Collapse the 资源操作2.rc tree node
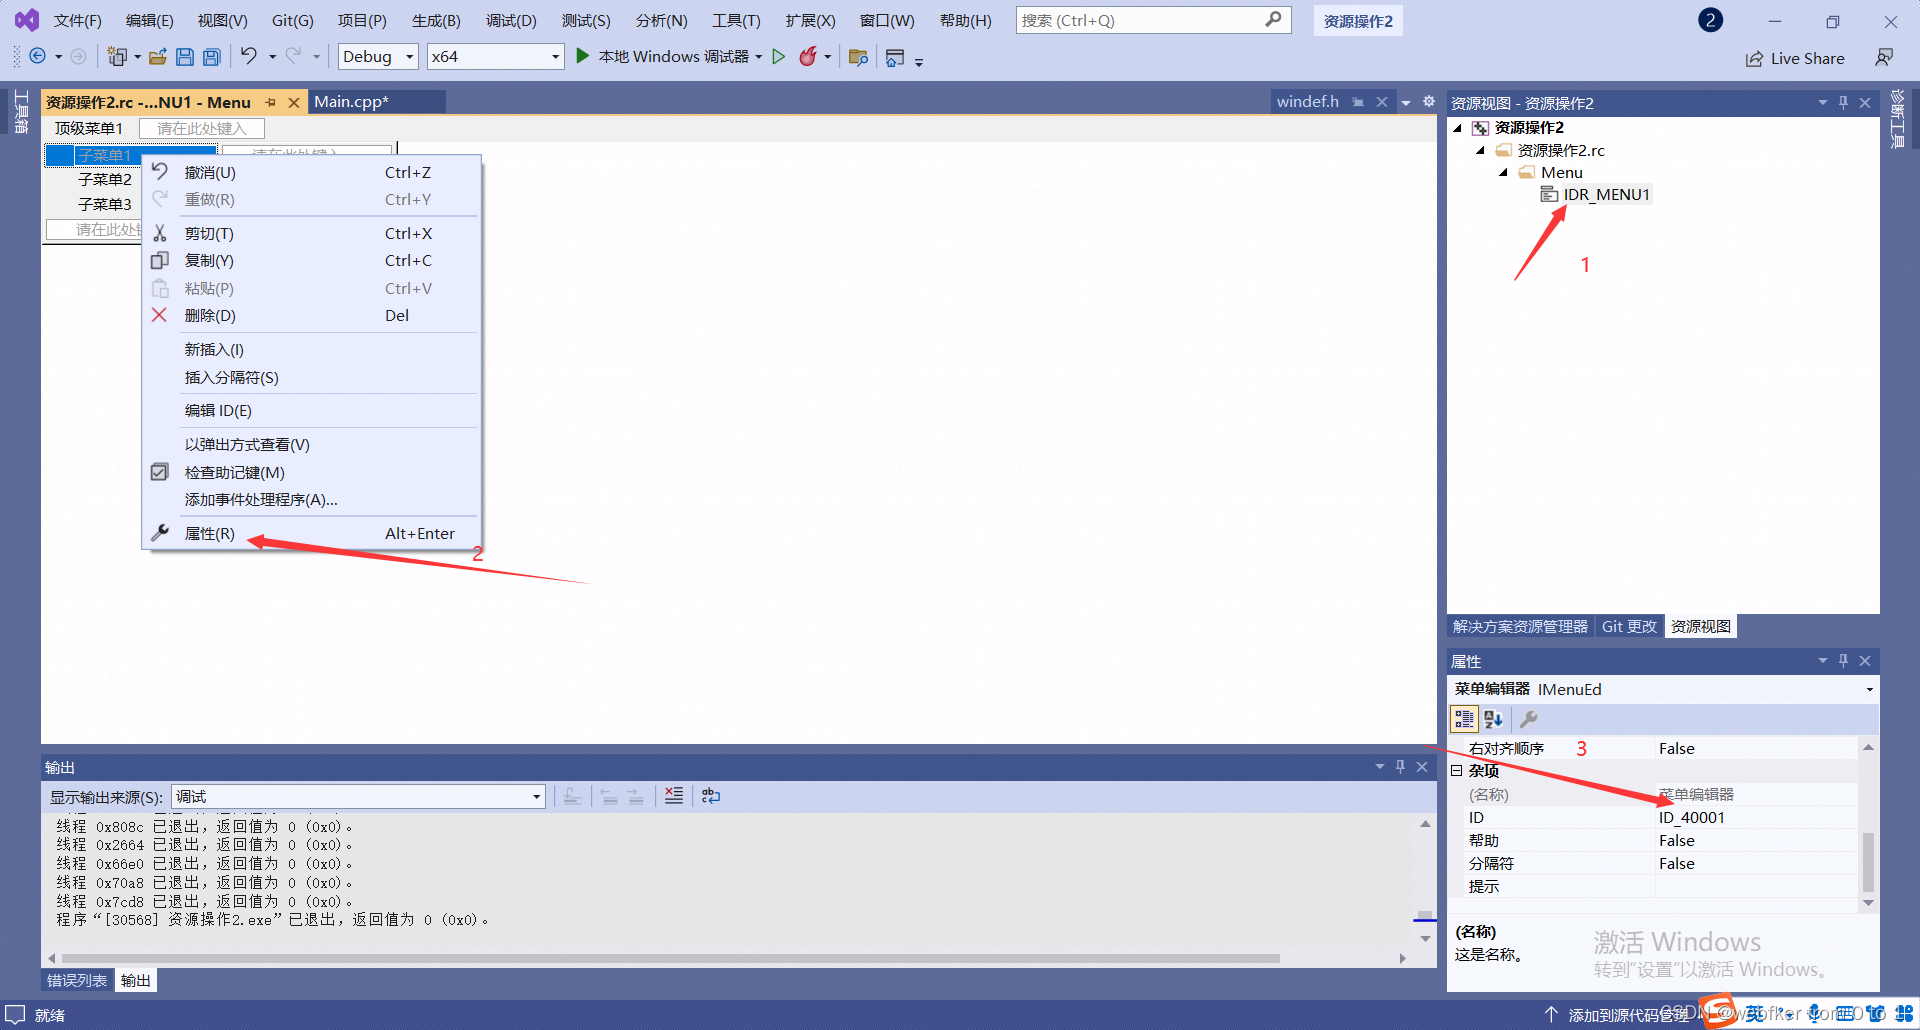The height and width of the screenshot is (1030, 1920). [x=1481, y=150]
